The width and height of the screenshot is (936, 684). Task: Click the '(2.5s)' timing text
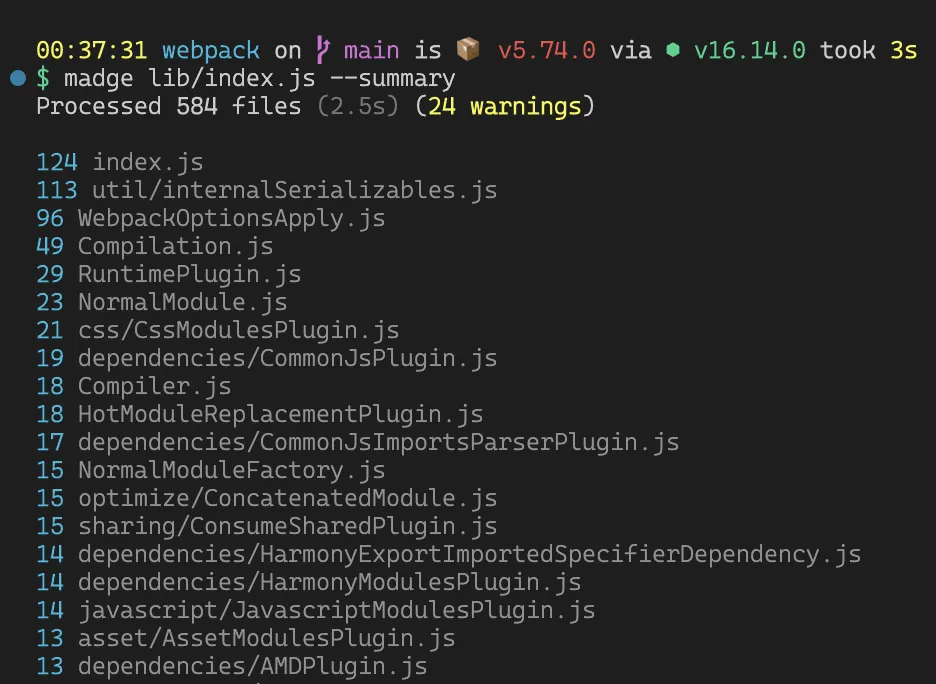coord(358,106)
